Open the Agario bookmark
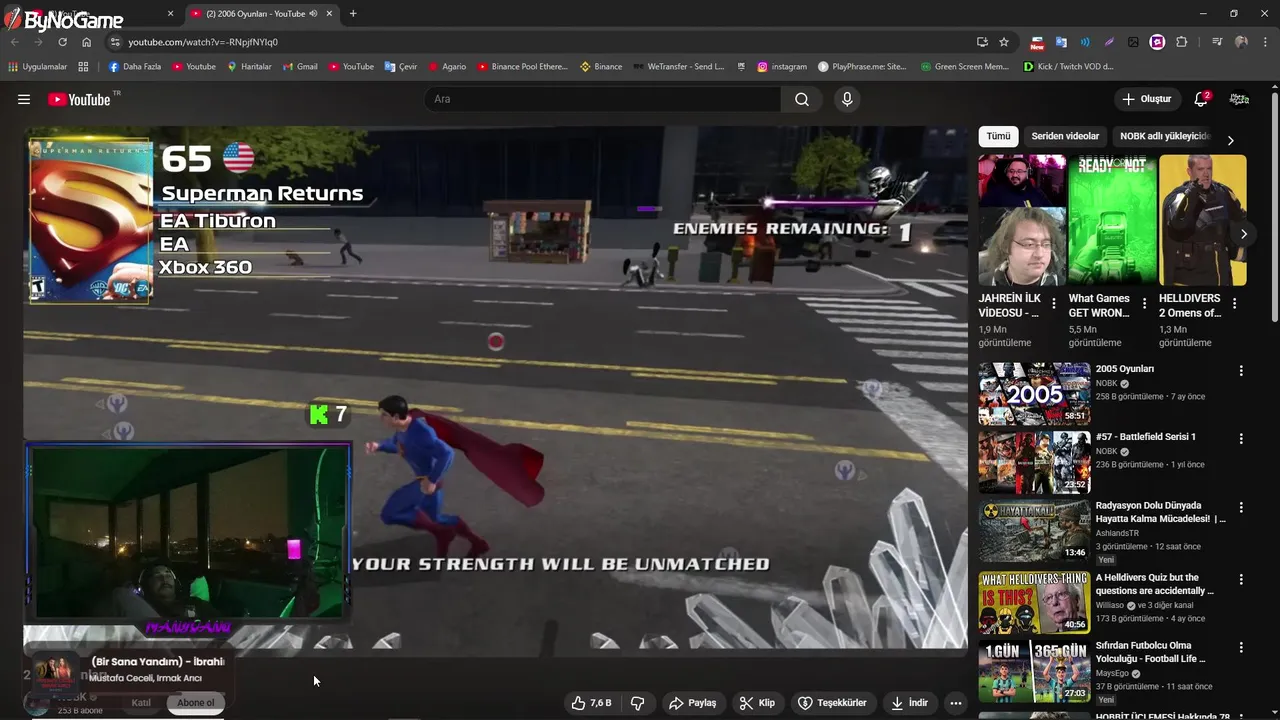 (x=447, y=67)
